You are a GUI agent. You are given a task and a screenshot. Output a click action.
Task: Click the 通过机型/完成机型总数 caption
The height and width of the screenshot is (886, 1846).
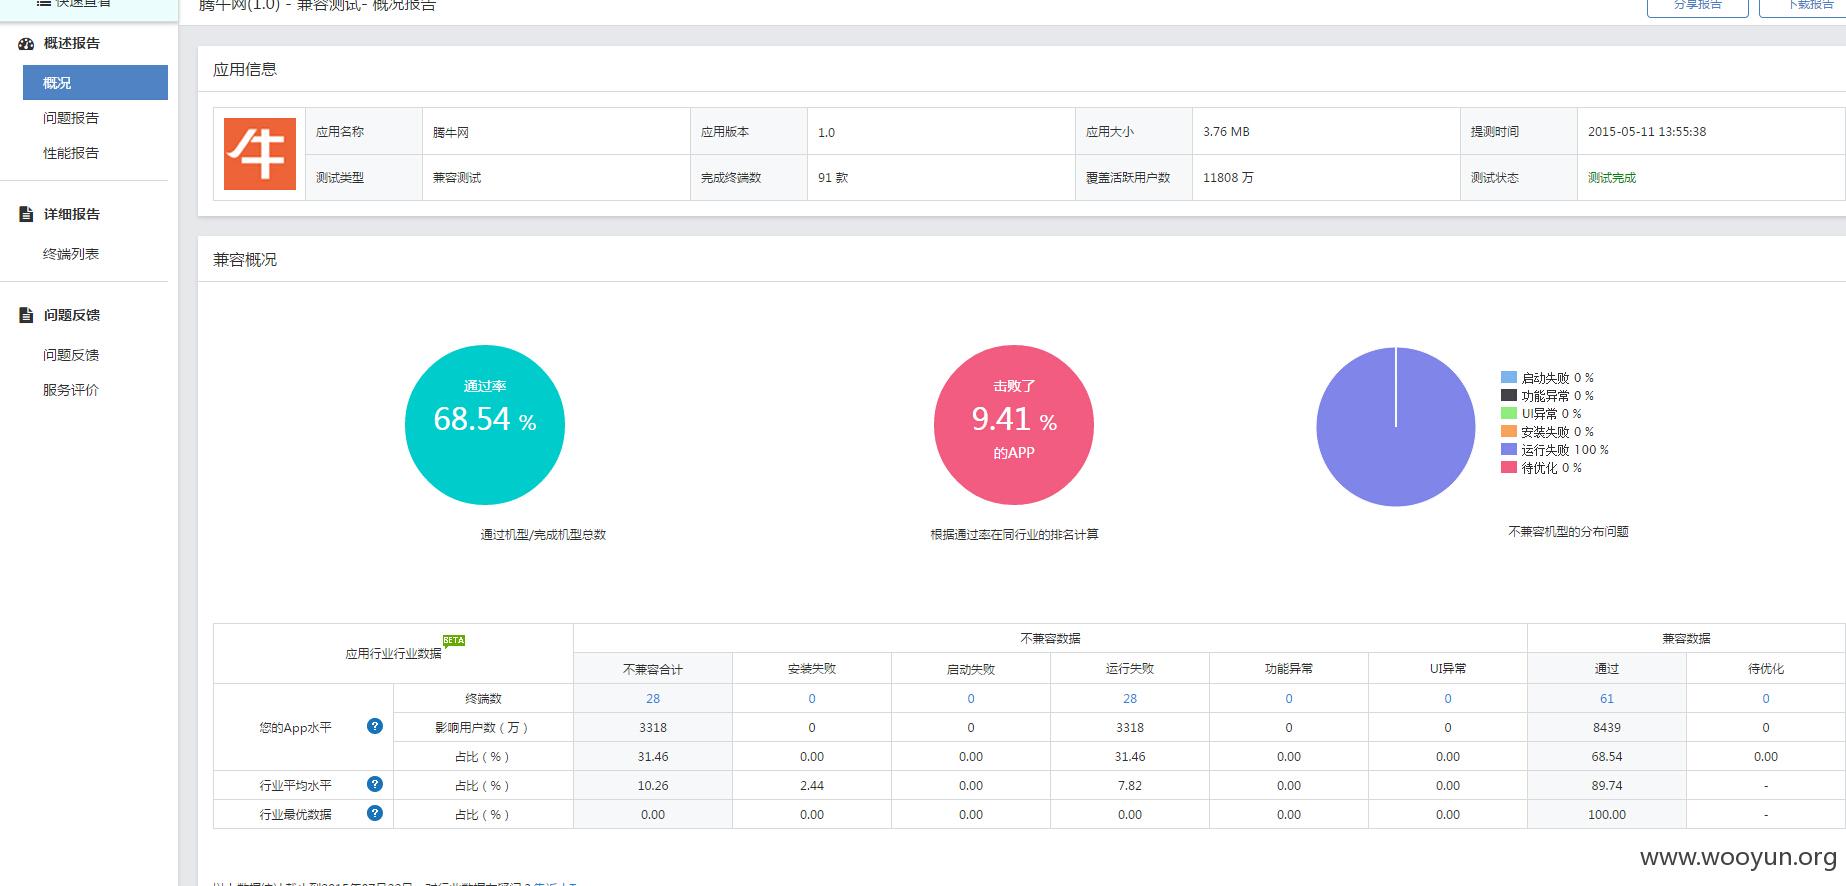543,535
